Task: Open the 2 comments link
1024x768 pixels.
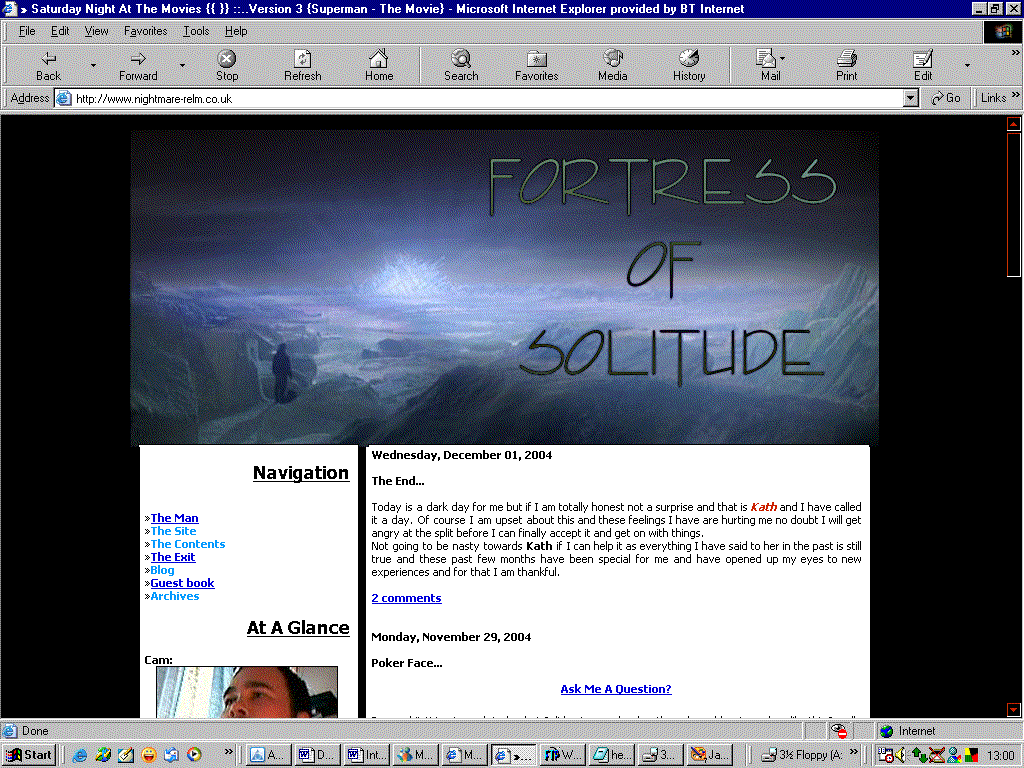Action: (x=406, y=598)
